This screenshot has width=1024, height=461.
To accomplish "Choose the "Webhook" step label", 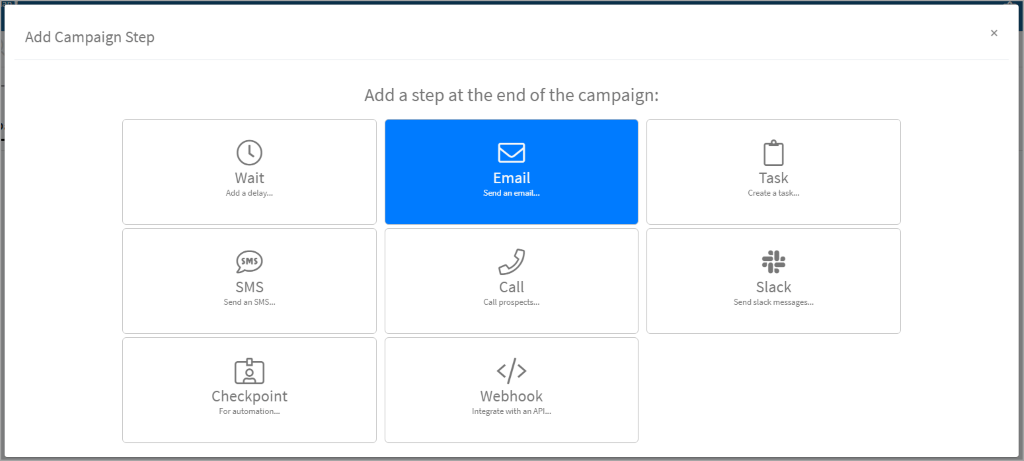I will [511, 396].
